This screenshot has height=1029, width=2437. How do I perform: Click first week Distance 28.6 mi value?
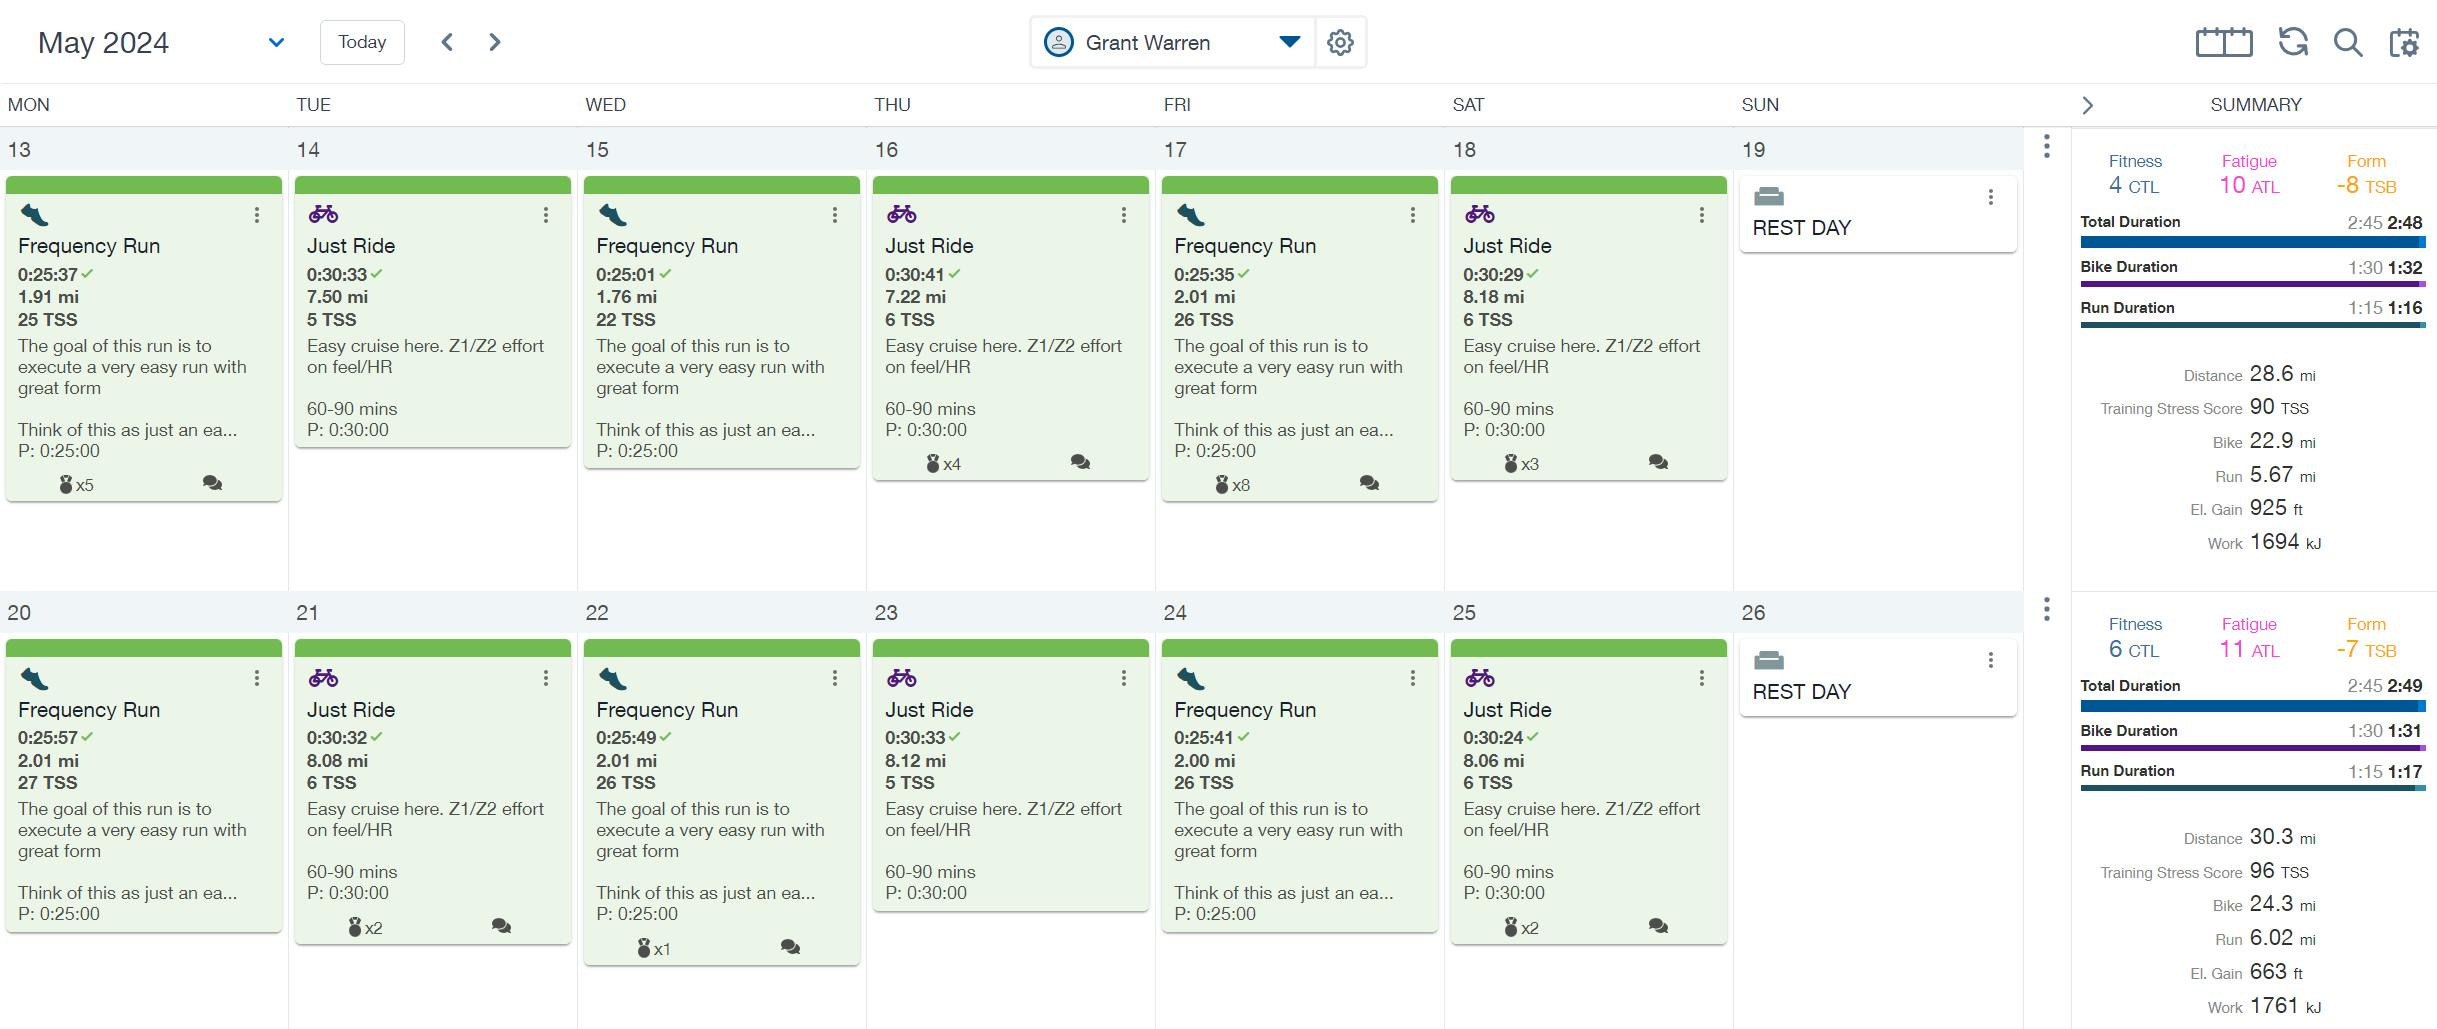2282,374
